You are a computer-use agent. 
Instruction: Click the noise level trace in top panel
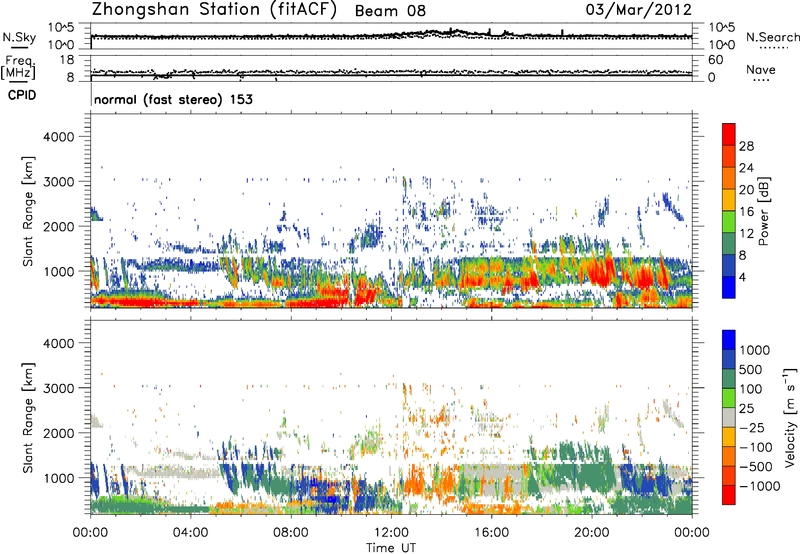[391, 36]
